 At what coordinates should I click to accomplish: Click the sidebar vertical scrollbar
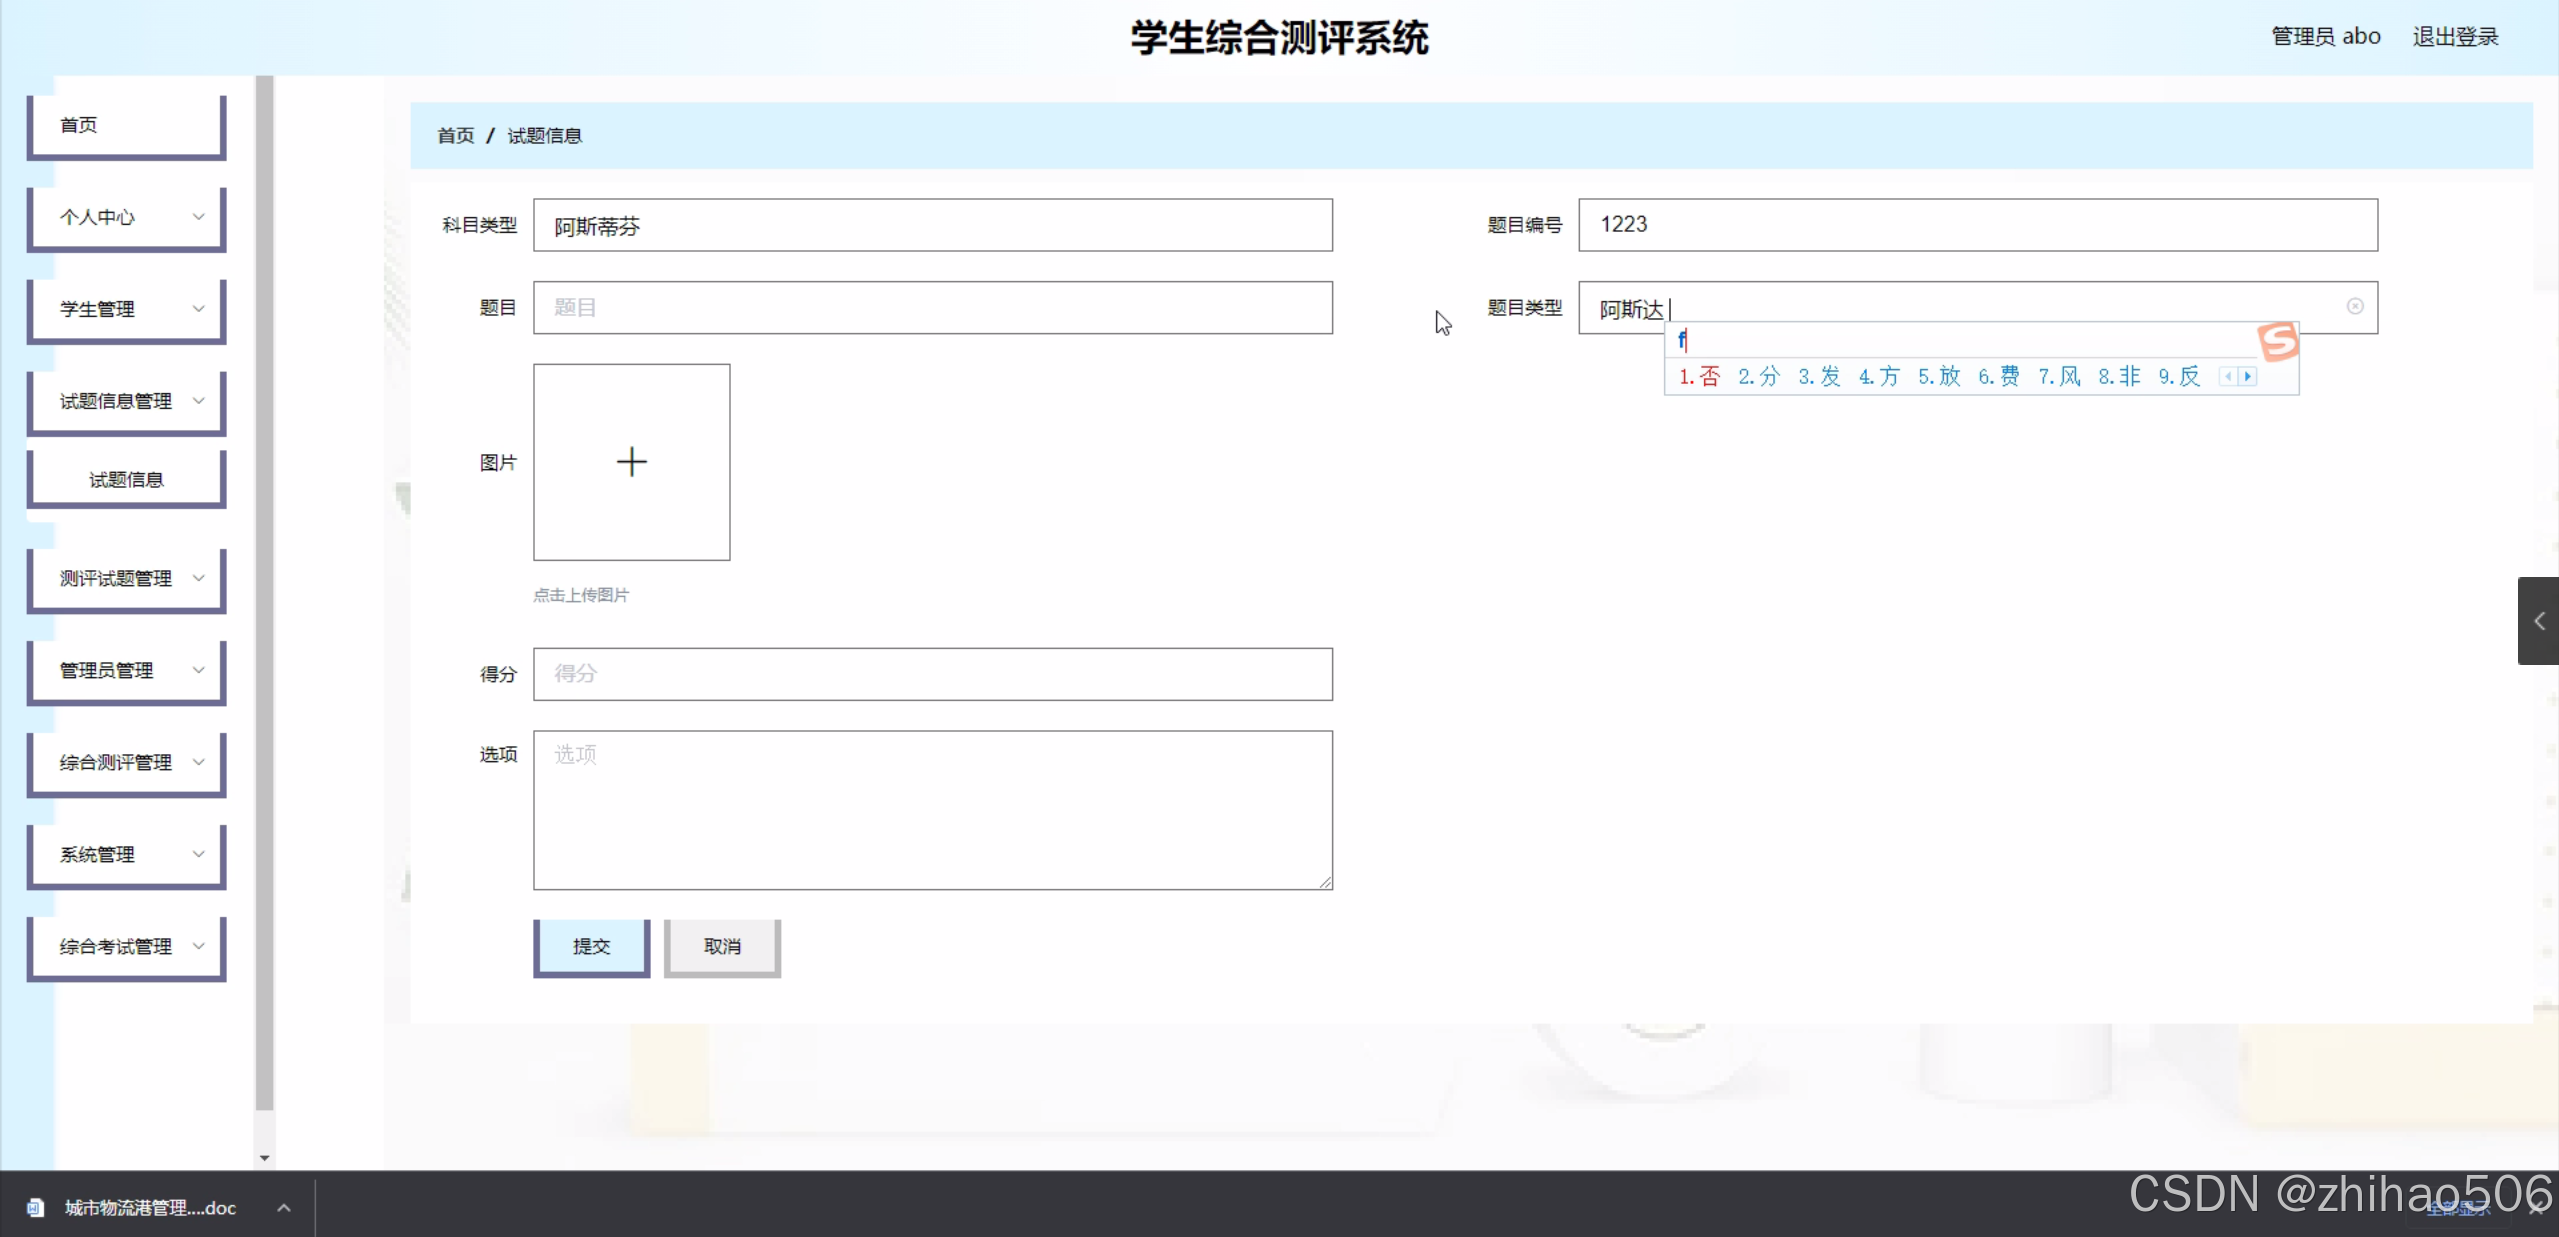264,600
